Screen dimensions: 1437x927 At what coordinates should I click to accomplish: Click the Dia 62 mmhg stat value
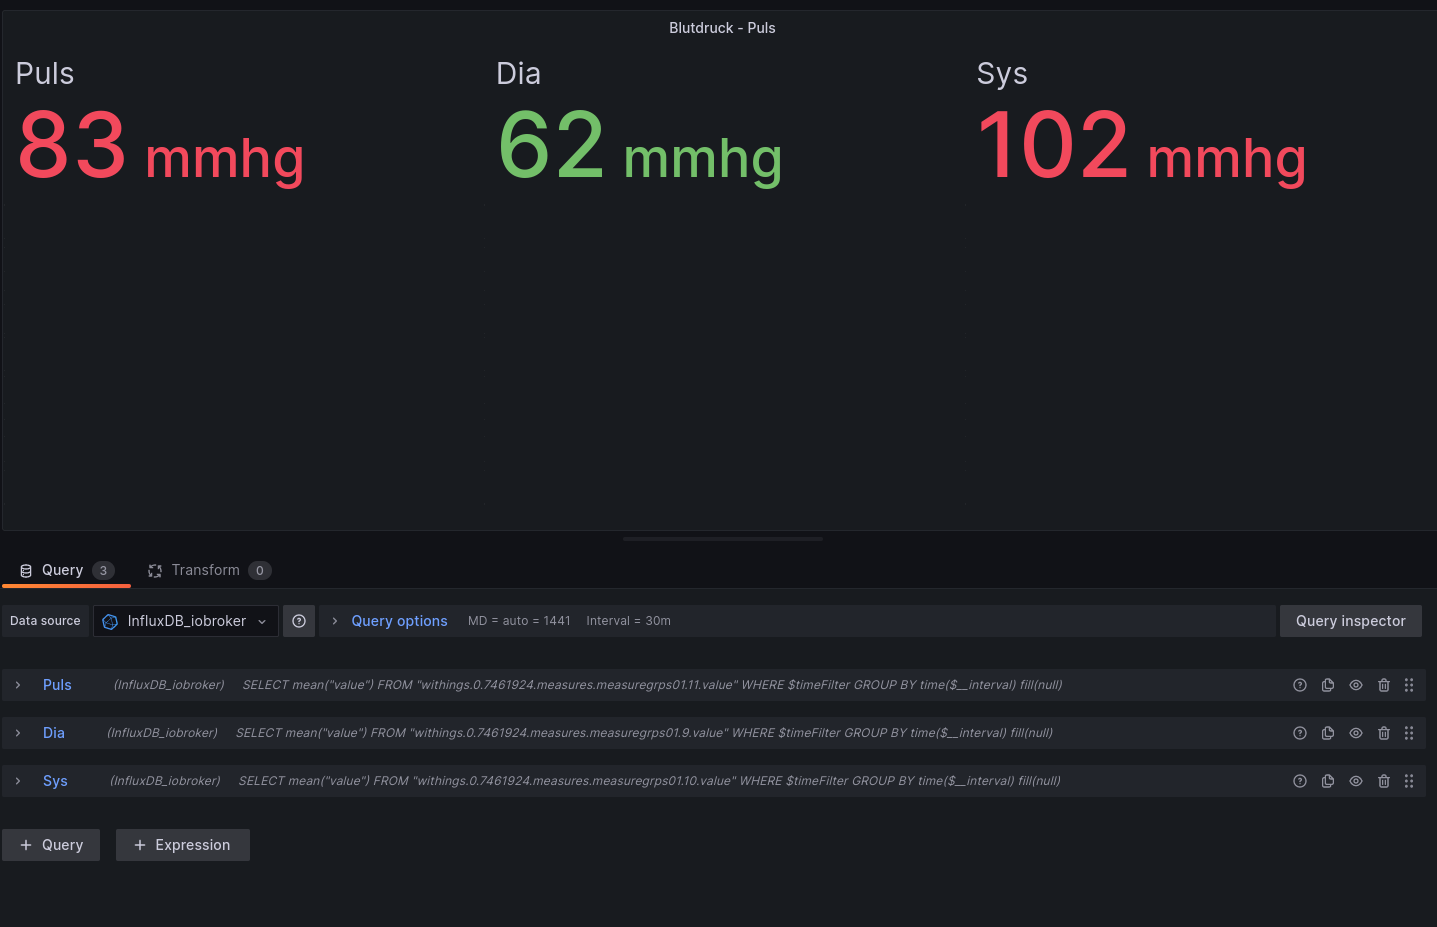click(x=640, y=147)
